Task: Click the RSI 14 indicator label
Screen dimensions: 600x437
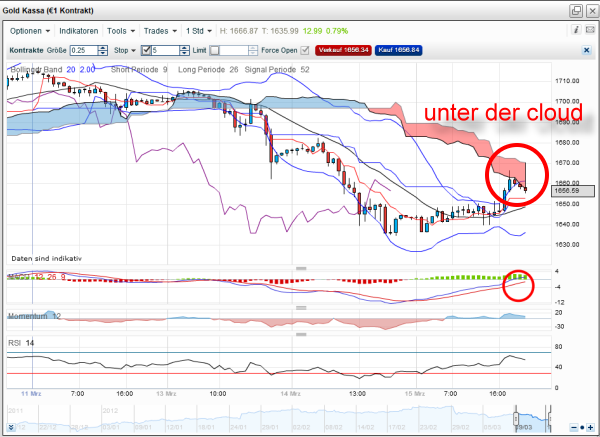Action: pyautogui.click(x=21, y=343)
